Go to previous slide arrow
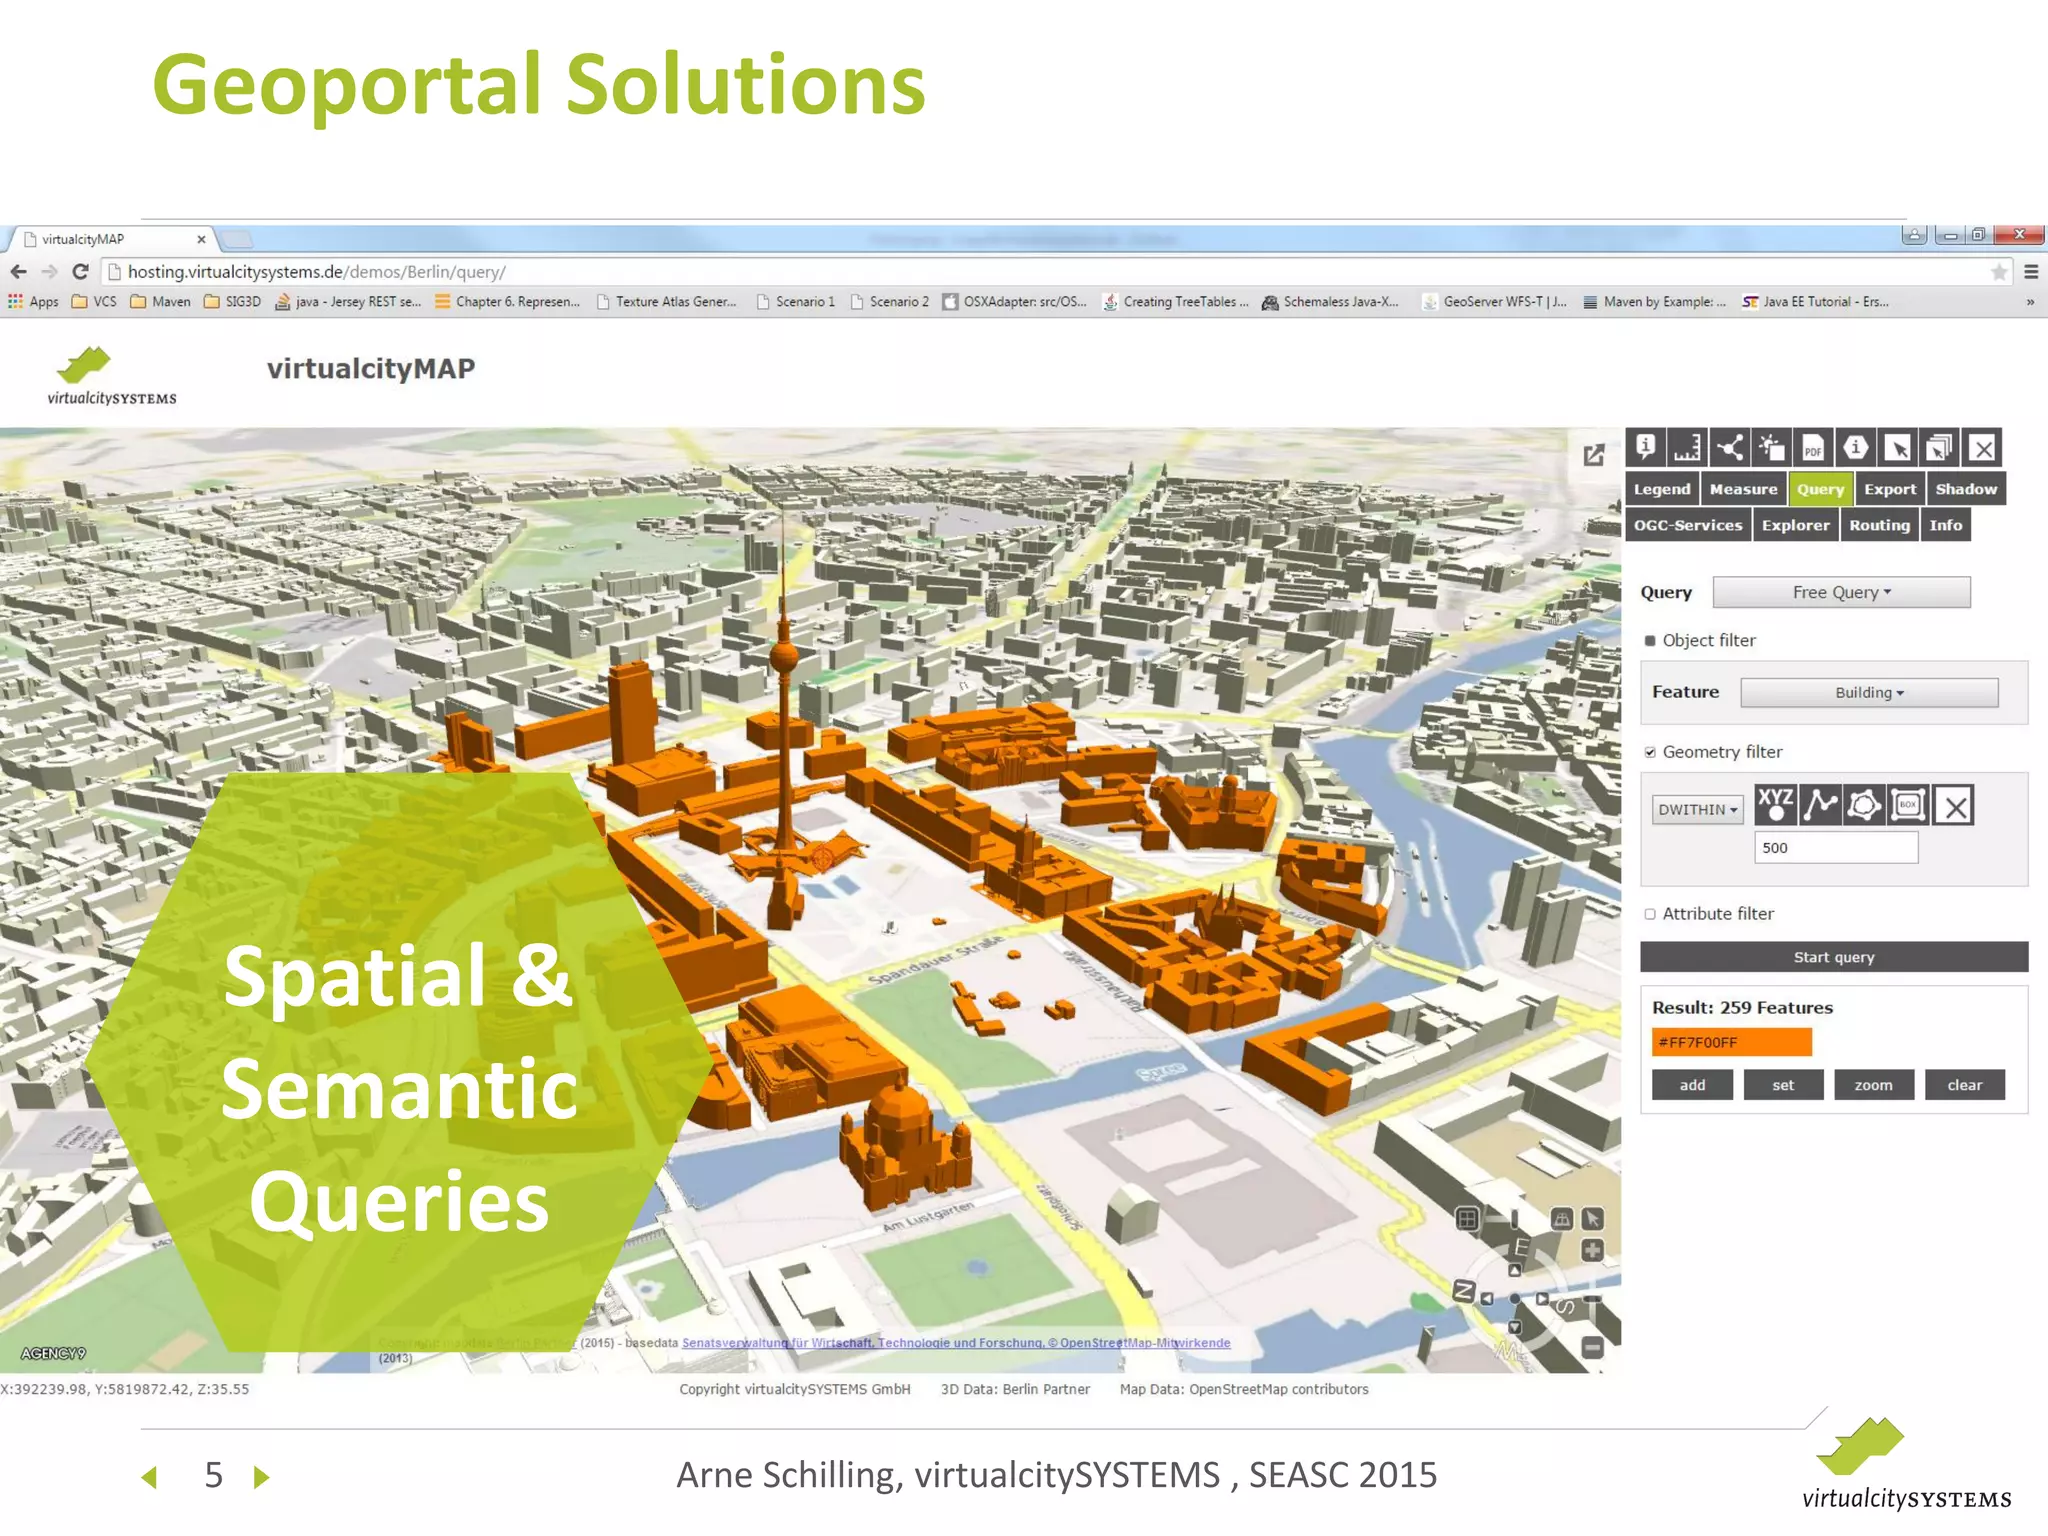 click(x=150, y=1477)
